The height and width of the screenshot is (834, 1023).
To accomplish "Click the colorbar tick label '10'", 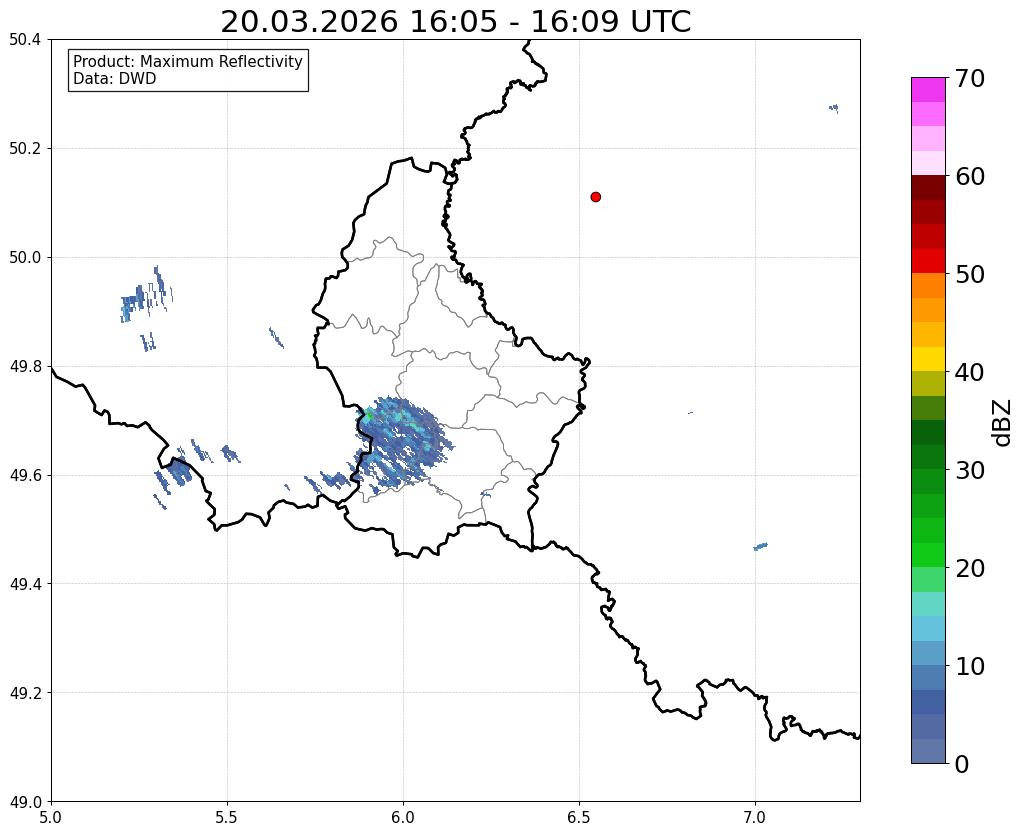I will [x=970, y=666].
